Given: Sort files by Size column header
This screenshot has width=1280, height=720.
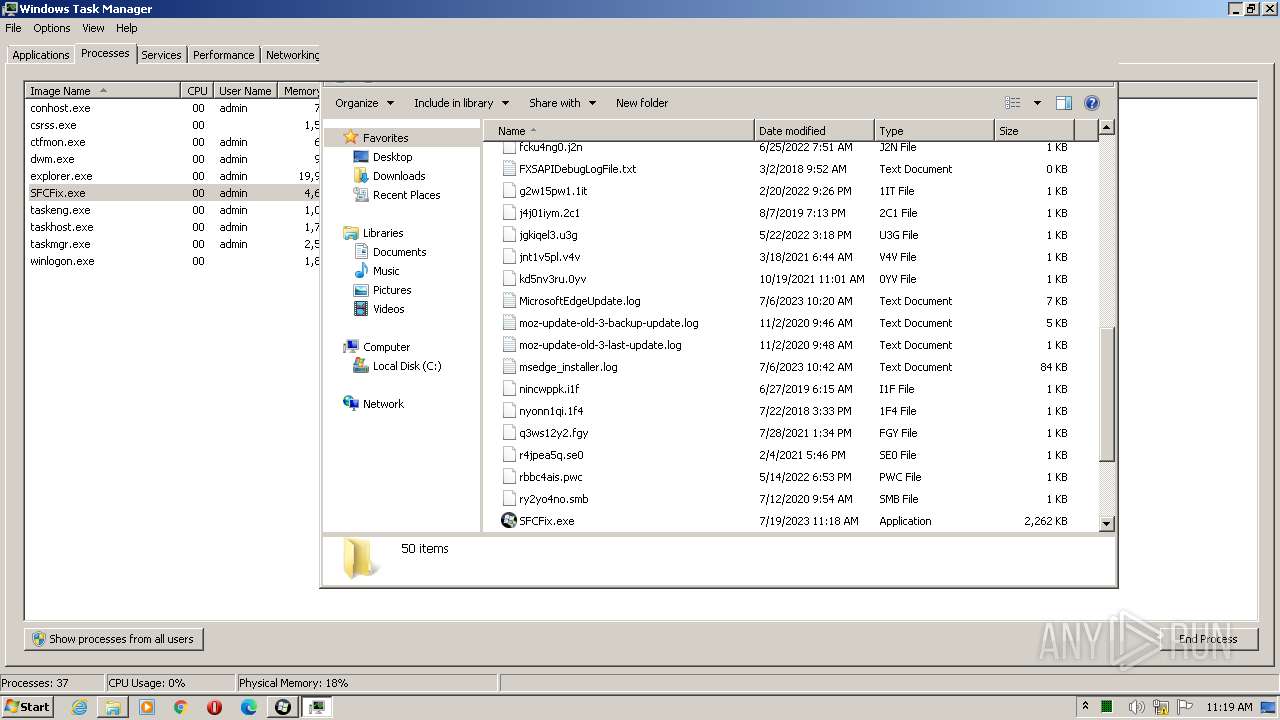Looking at the screenshot, I should pyautogui.click(x=1034, y=131).
